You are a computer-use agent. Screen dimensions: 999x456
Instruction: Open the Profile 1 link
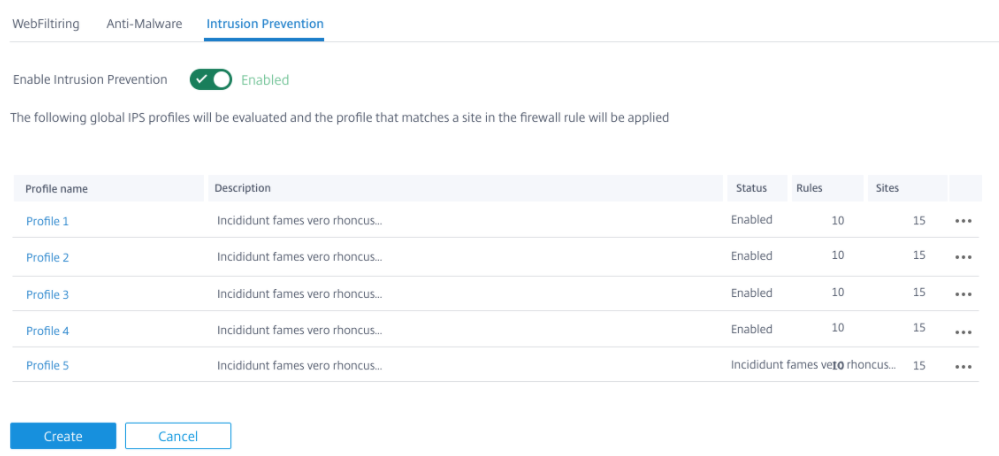point(47,221)
